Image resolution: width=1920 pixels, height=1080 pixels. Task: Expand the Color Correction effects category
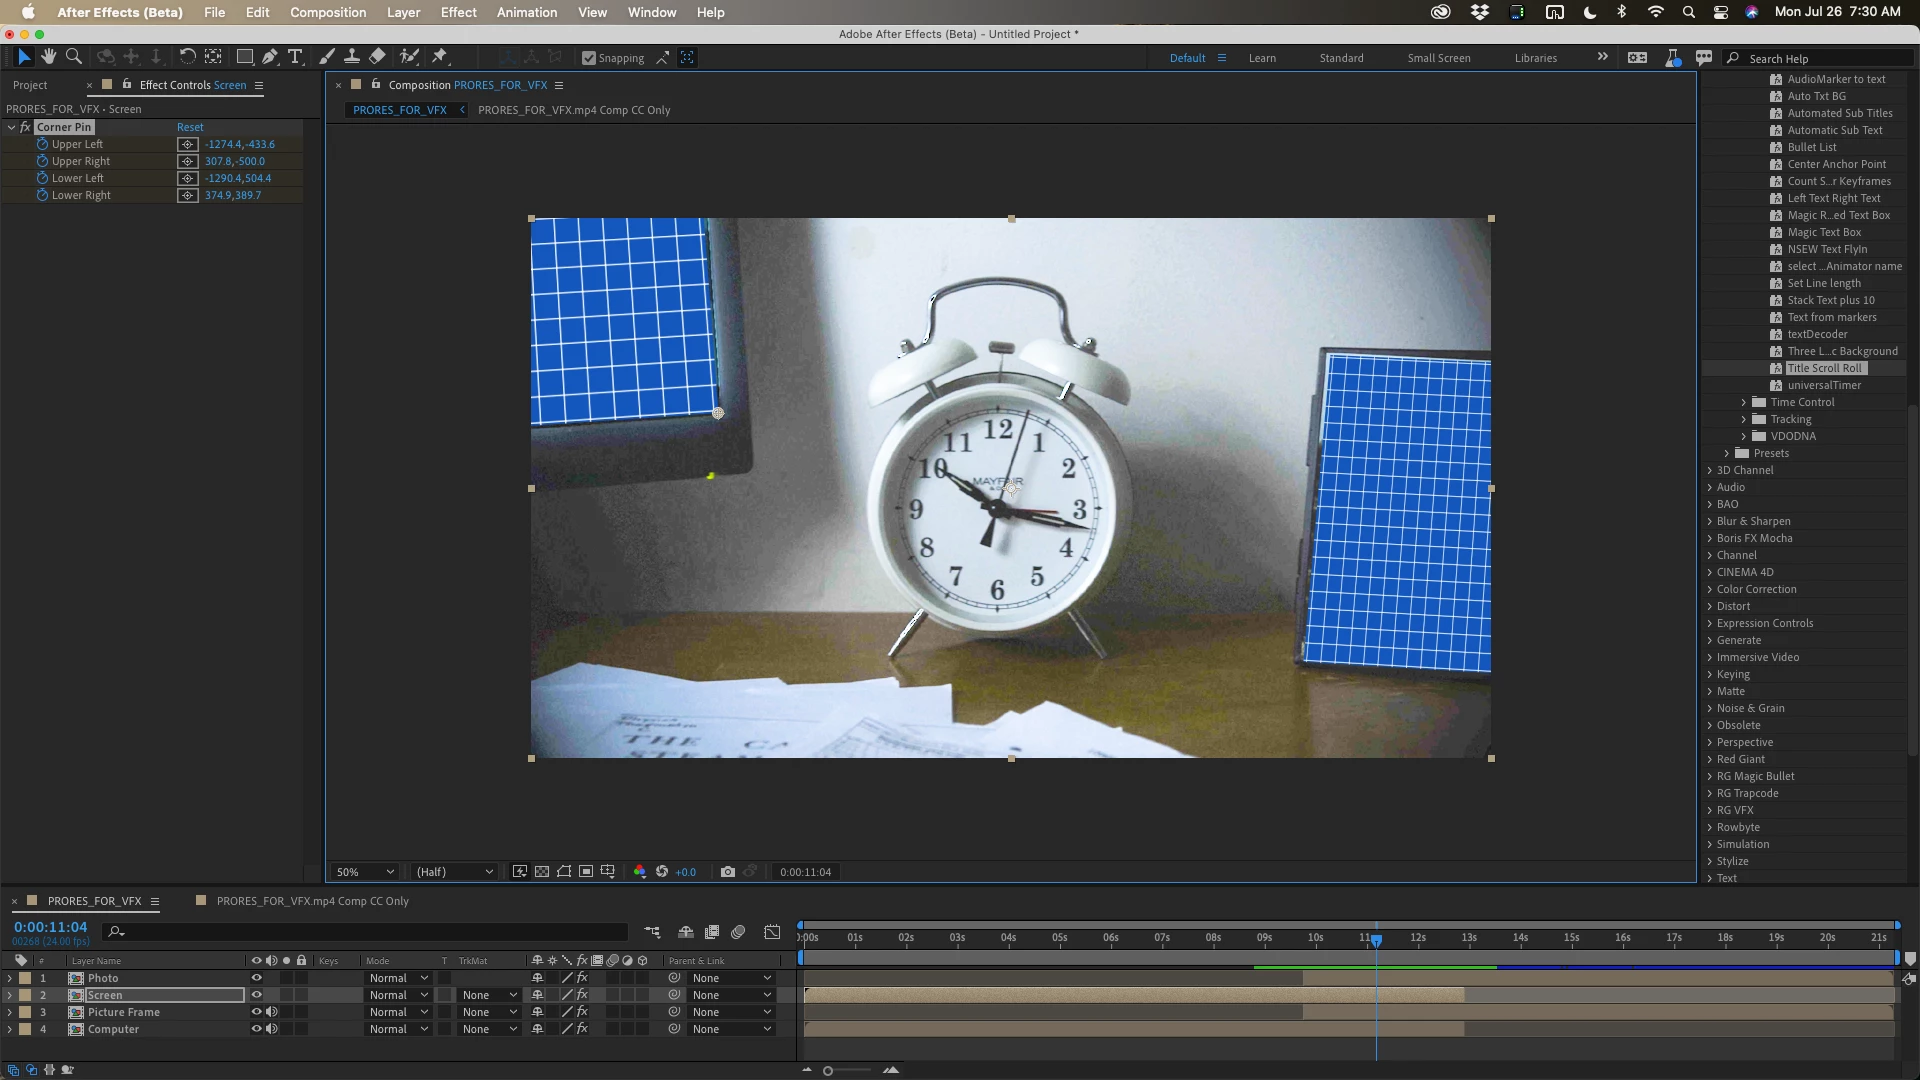coord(1710,589)
